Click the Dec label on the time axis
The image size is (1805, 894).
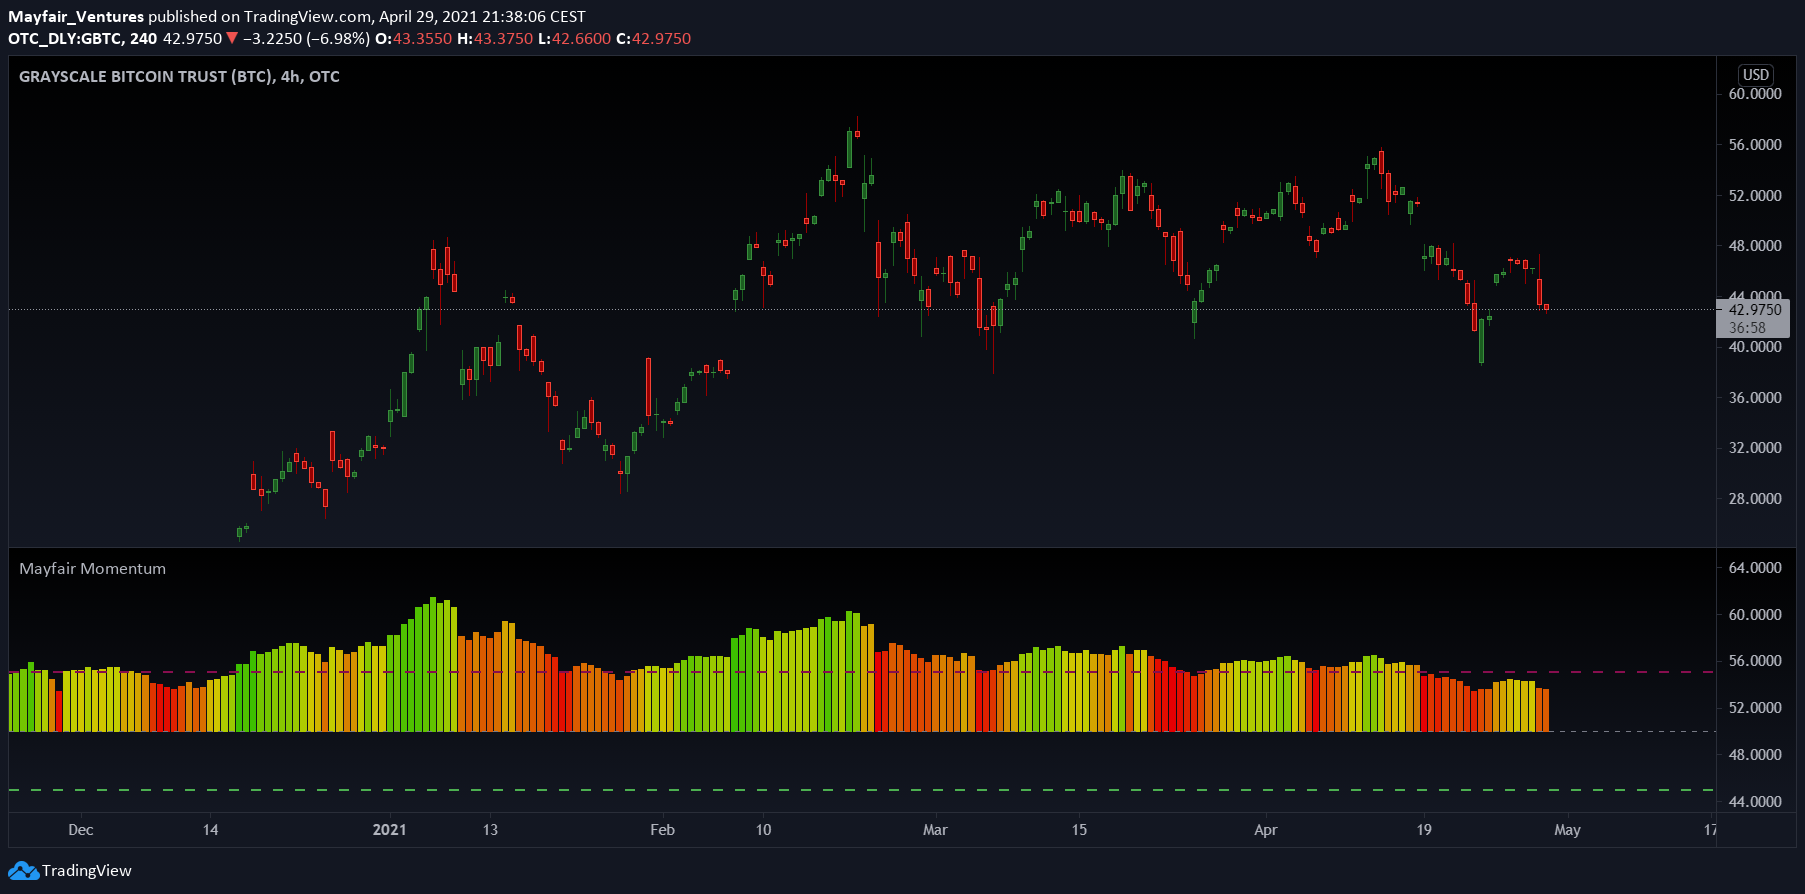click(81, 830)
